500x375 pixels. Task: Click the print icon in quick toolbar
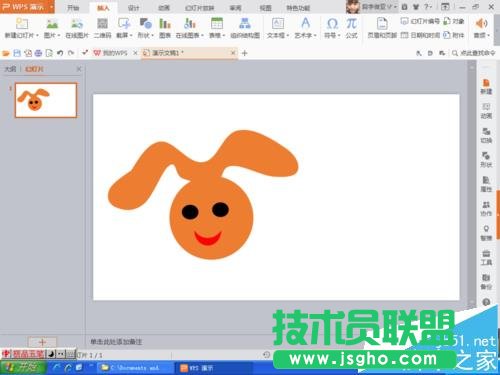pyautogui.click(x=38, y=53)
